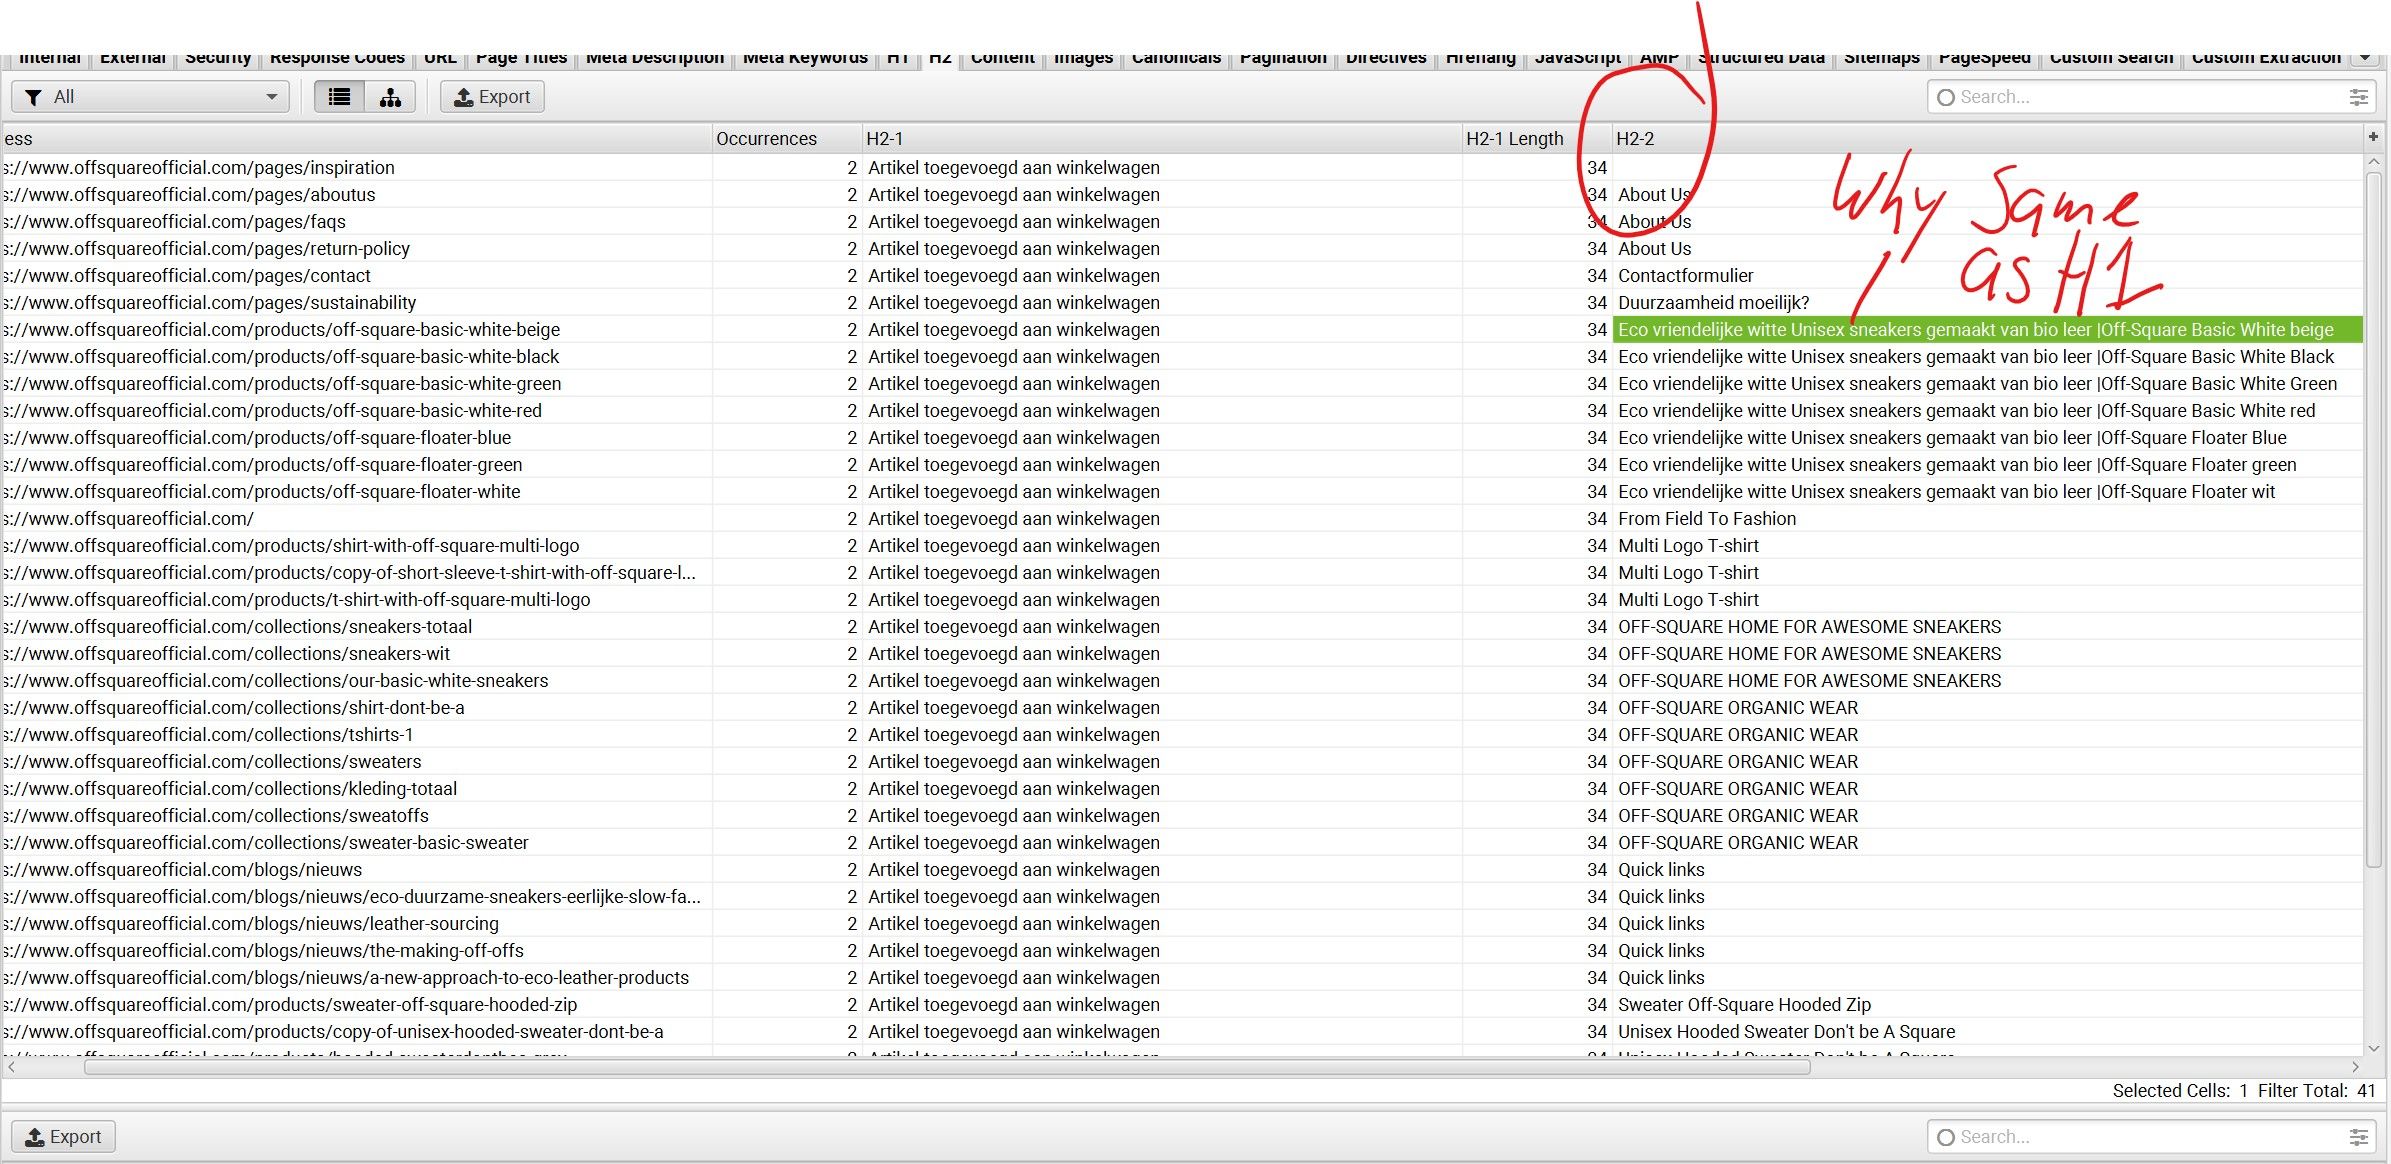Click the filter funnel icon

[x=34, y=97]
